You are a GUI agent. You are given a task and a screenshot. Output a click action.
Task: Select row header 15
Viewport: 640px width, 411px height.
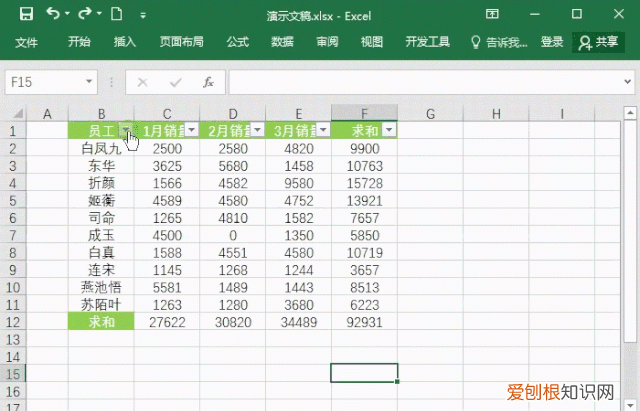[13, 374]
